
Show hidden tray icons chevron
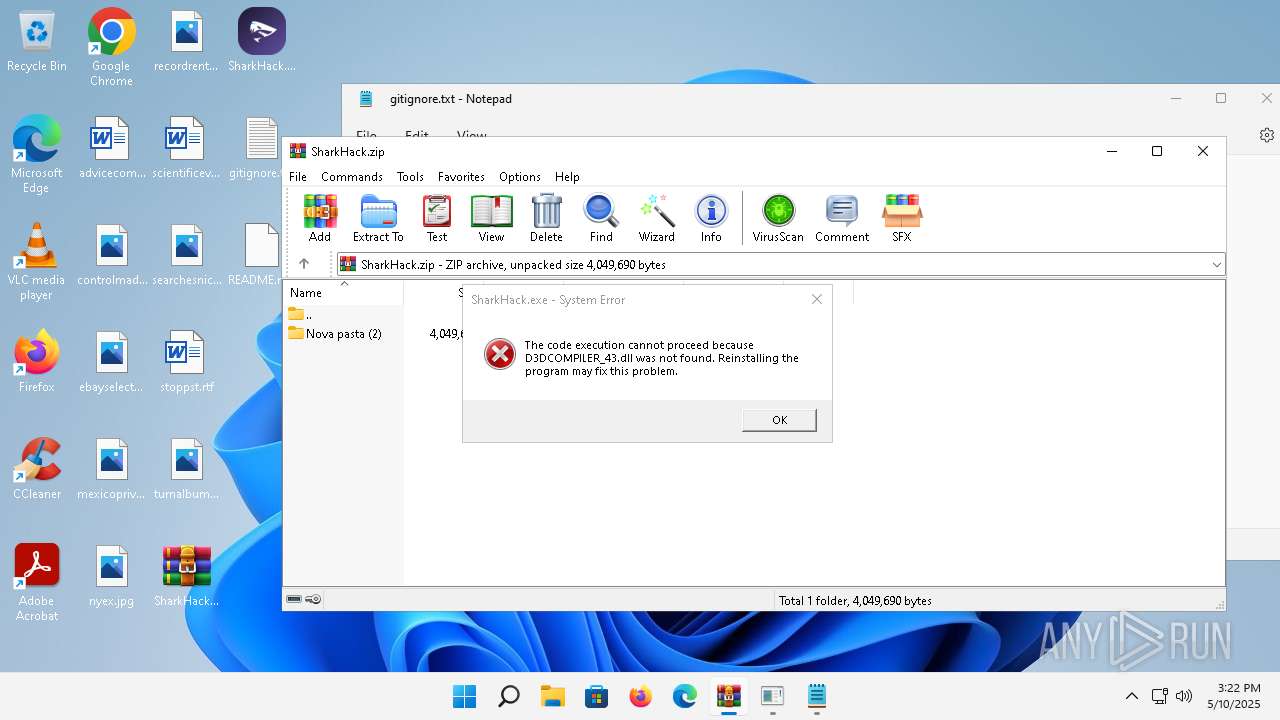1132,696
